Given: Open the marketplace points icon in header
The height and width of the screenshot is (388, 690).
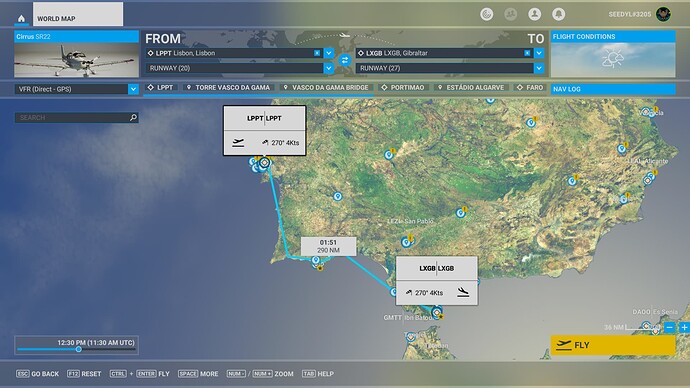Looking at the screenshot, I should 486,14.
